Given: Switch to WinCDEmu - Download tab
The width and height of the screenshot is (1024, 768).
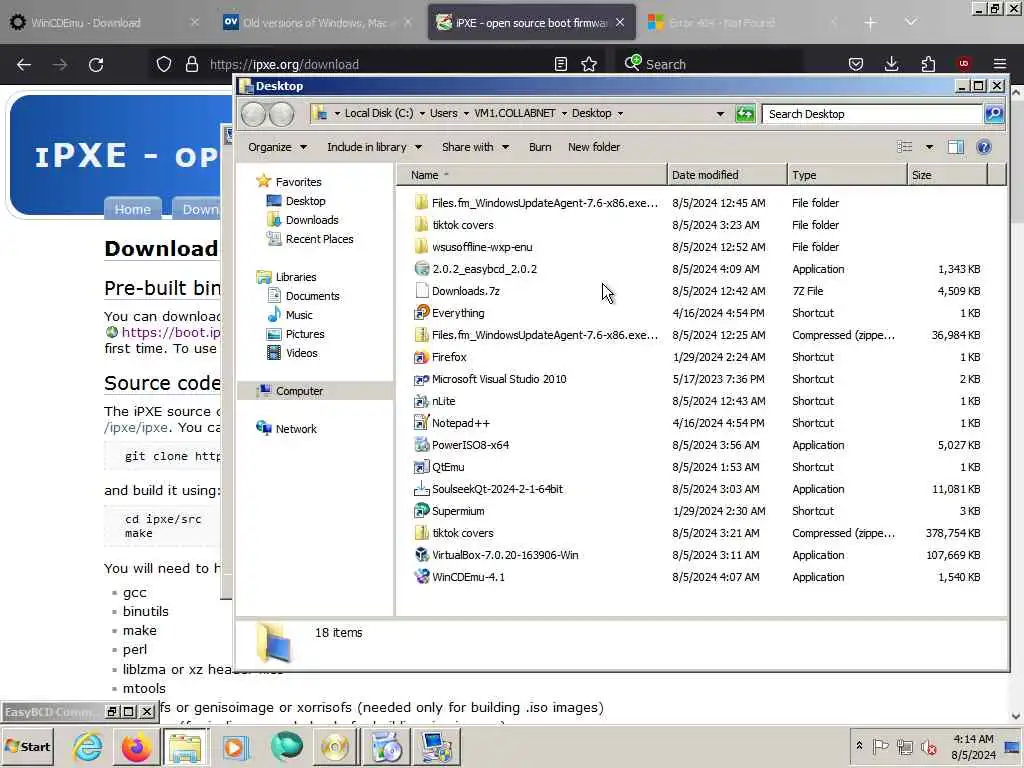Looking at the screenshot, I should [103, 23].
